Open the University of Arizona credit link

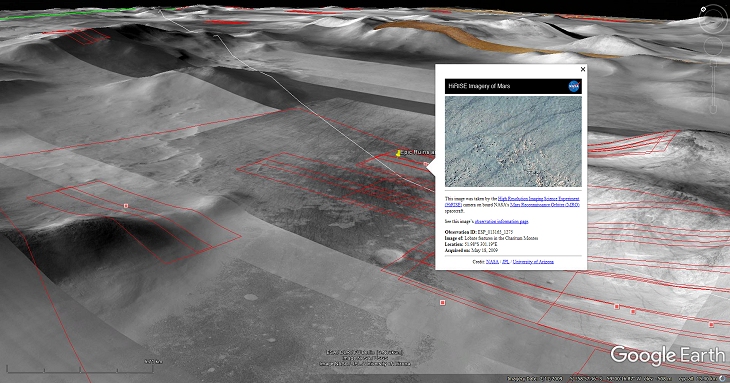click(x=533, y=262)
